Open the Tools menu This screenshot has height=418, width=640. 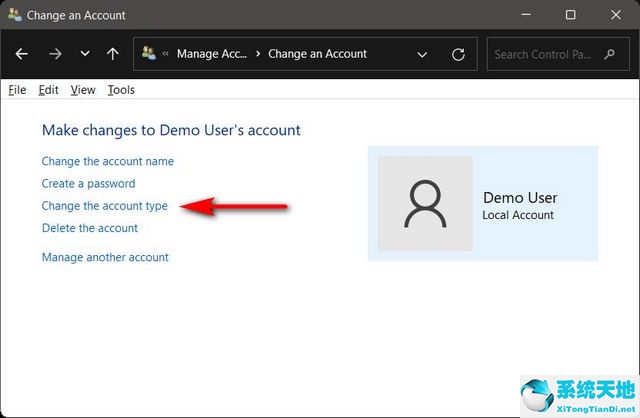pos(121,90)
